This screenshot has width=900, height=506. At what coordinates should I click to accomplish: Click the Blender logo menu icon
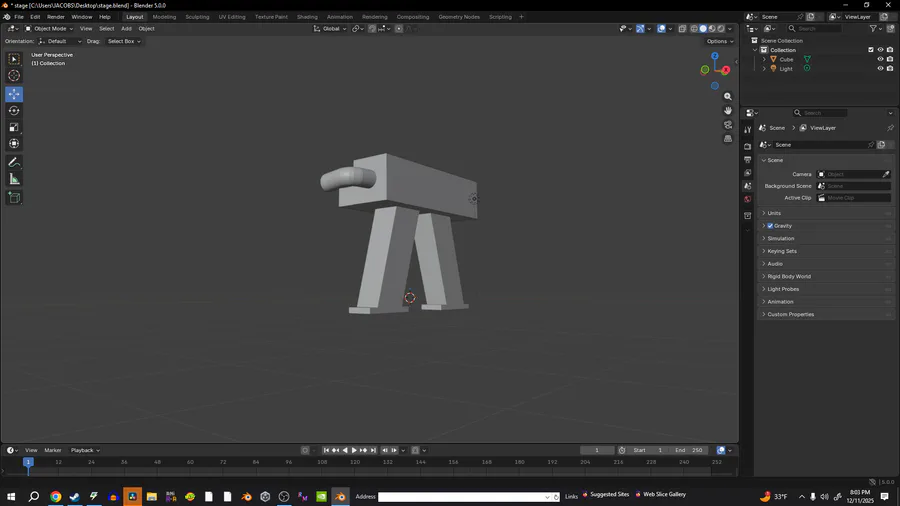[7, 17]
